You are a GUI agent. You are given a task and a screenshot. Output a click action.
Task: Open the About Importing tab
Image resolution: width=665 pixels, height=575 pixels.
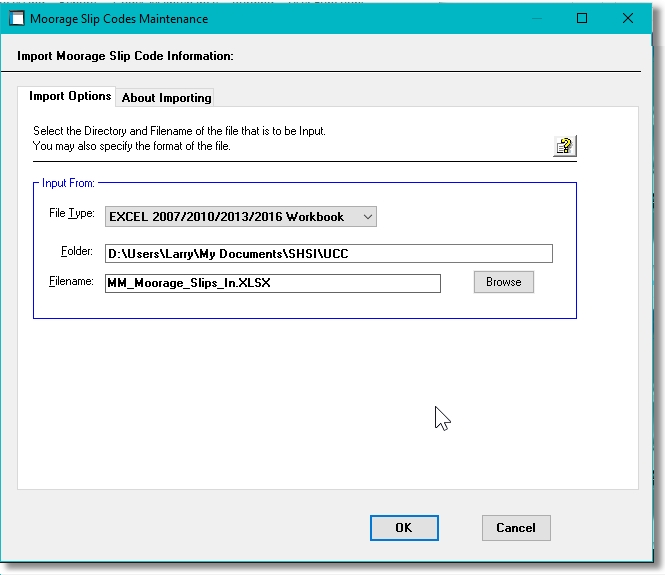166,98
